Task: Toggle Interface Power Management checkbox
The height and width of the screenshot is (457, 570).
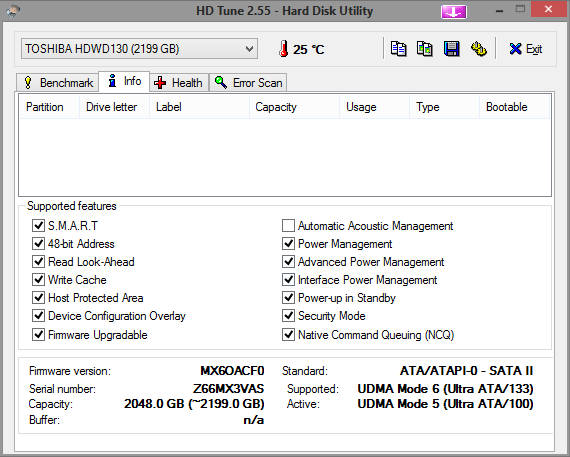Action: point(288,280)
